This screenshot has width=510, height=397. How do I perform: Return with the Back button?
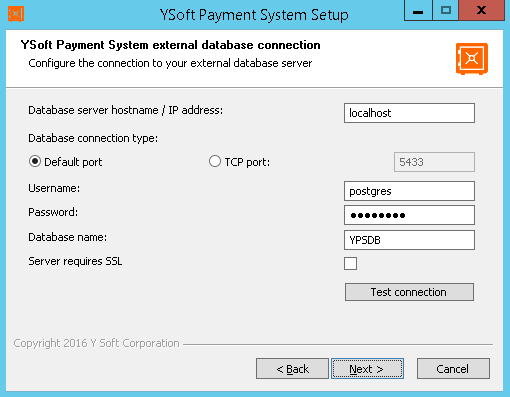tap(292, 369)
